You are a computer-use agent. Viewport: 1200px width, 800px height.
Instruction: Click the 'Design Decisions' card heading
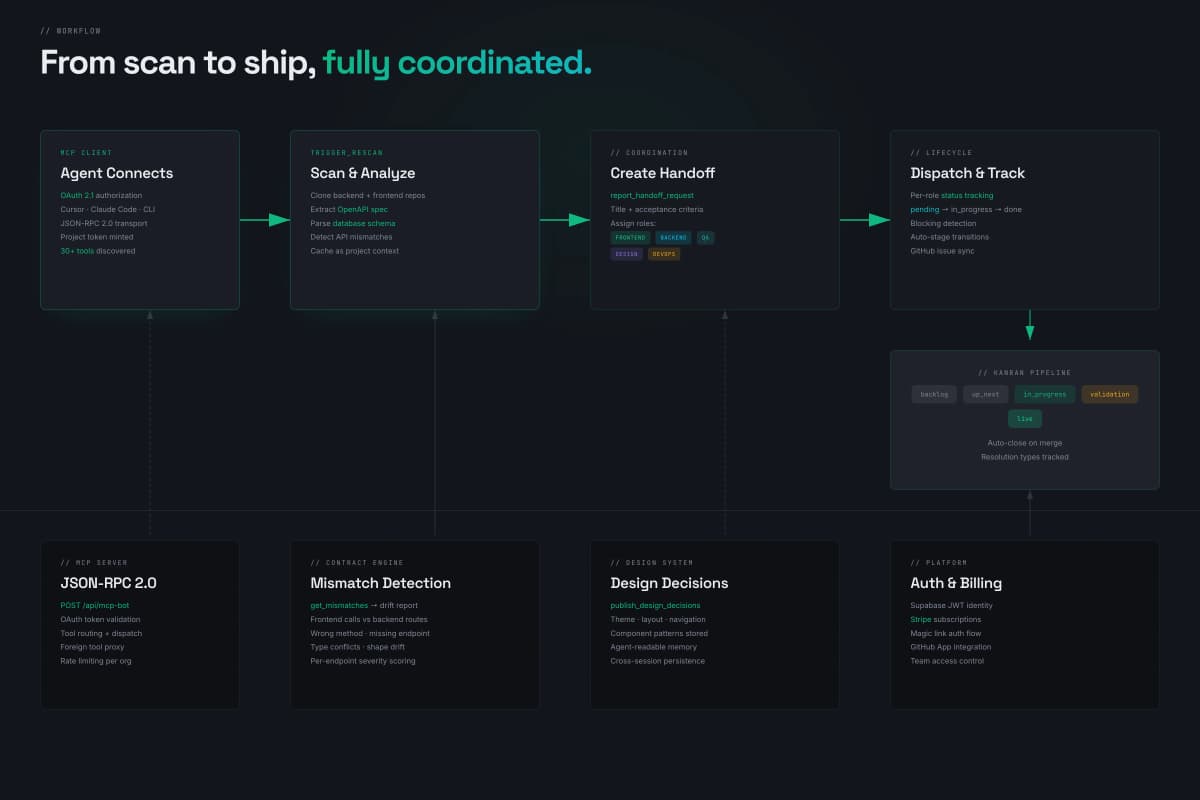click(x=670, y=583)
